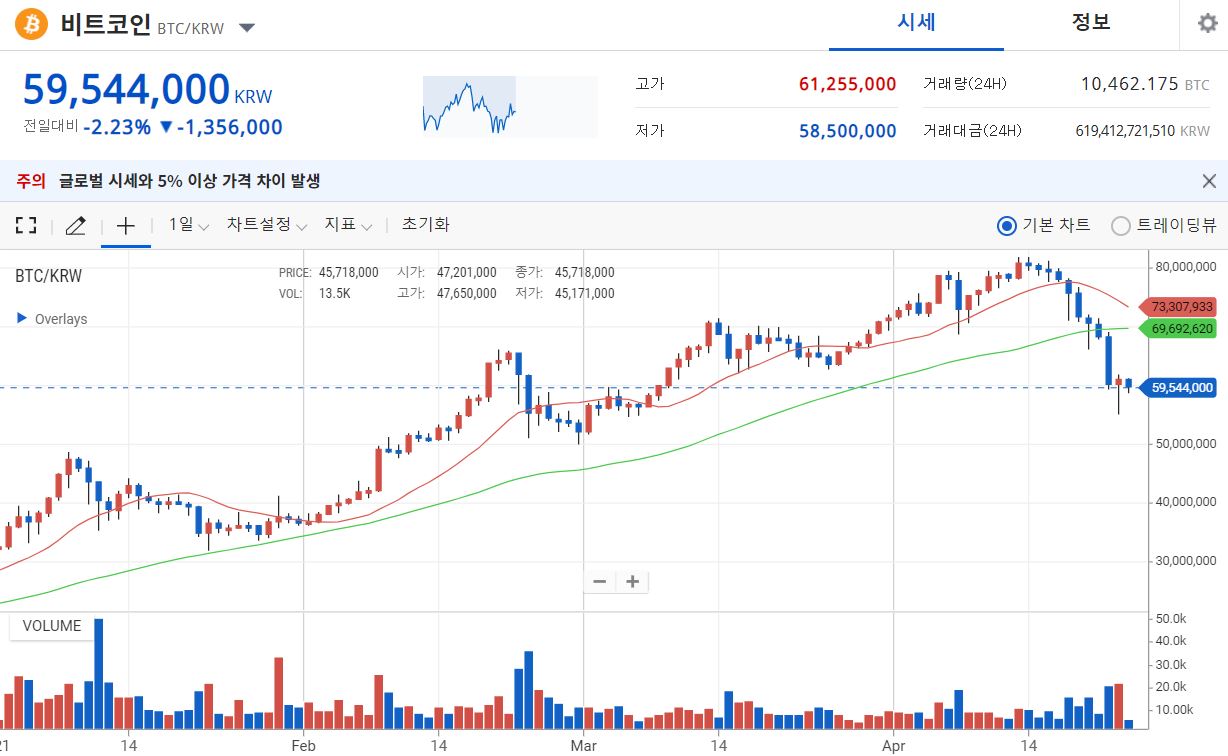
Task: Click the Feb date axis label
Action: 303,746
